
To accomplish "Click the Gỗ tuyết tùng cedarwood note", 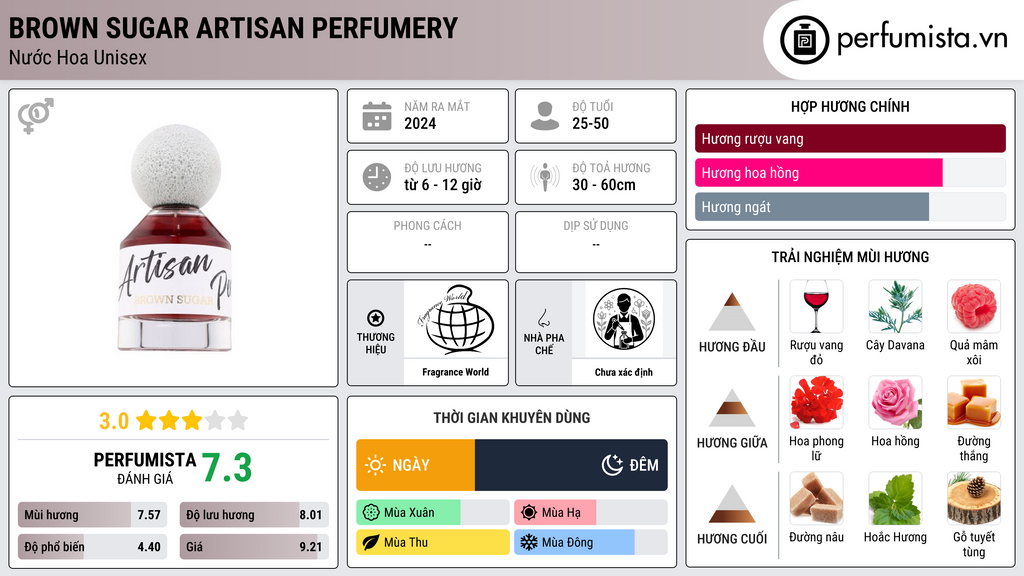I will [x=974, y=498].
